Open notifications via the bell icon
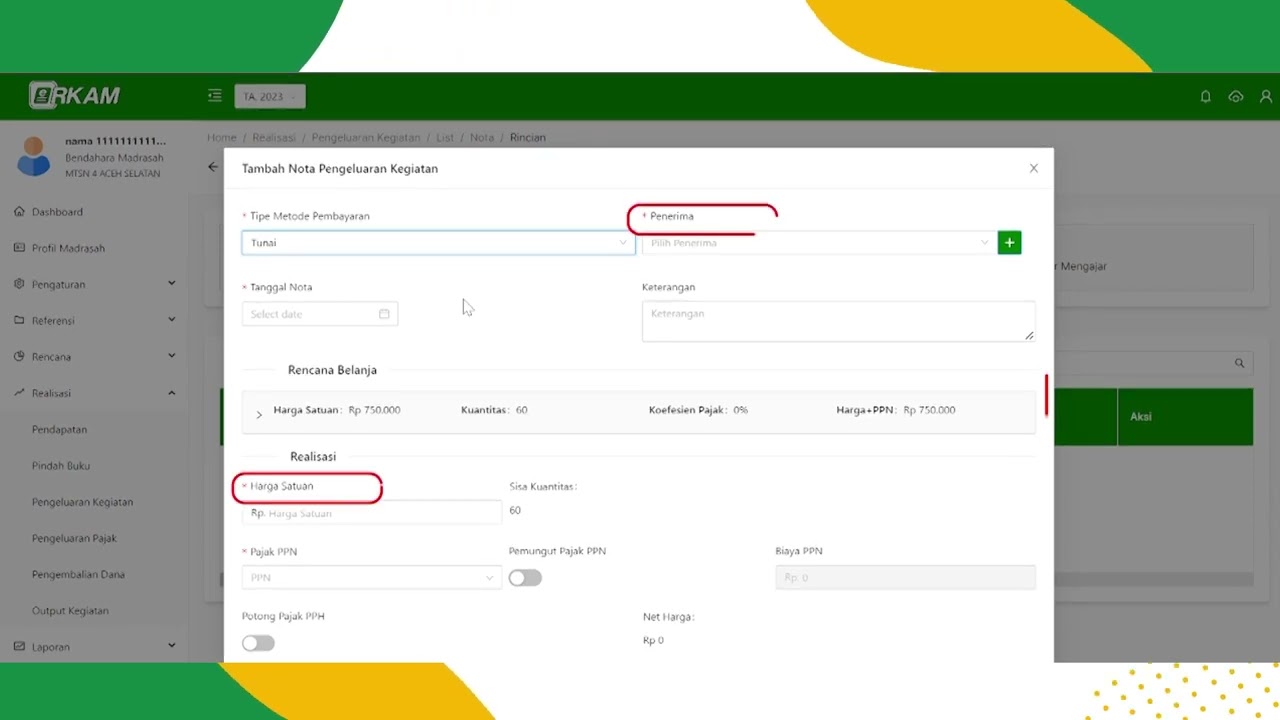This screenshot has width=1280, height=720. pyautogui.click(x=1205, y=97)
